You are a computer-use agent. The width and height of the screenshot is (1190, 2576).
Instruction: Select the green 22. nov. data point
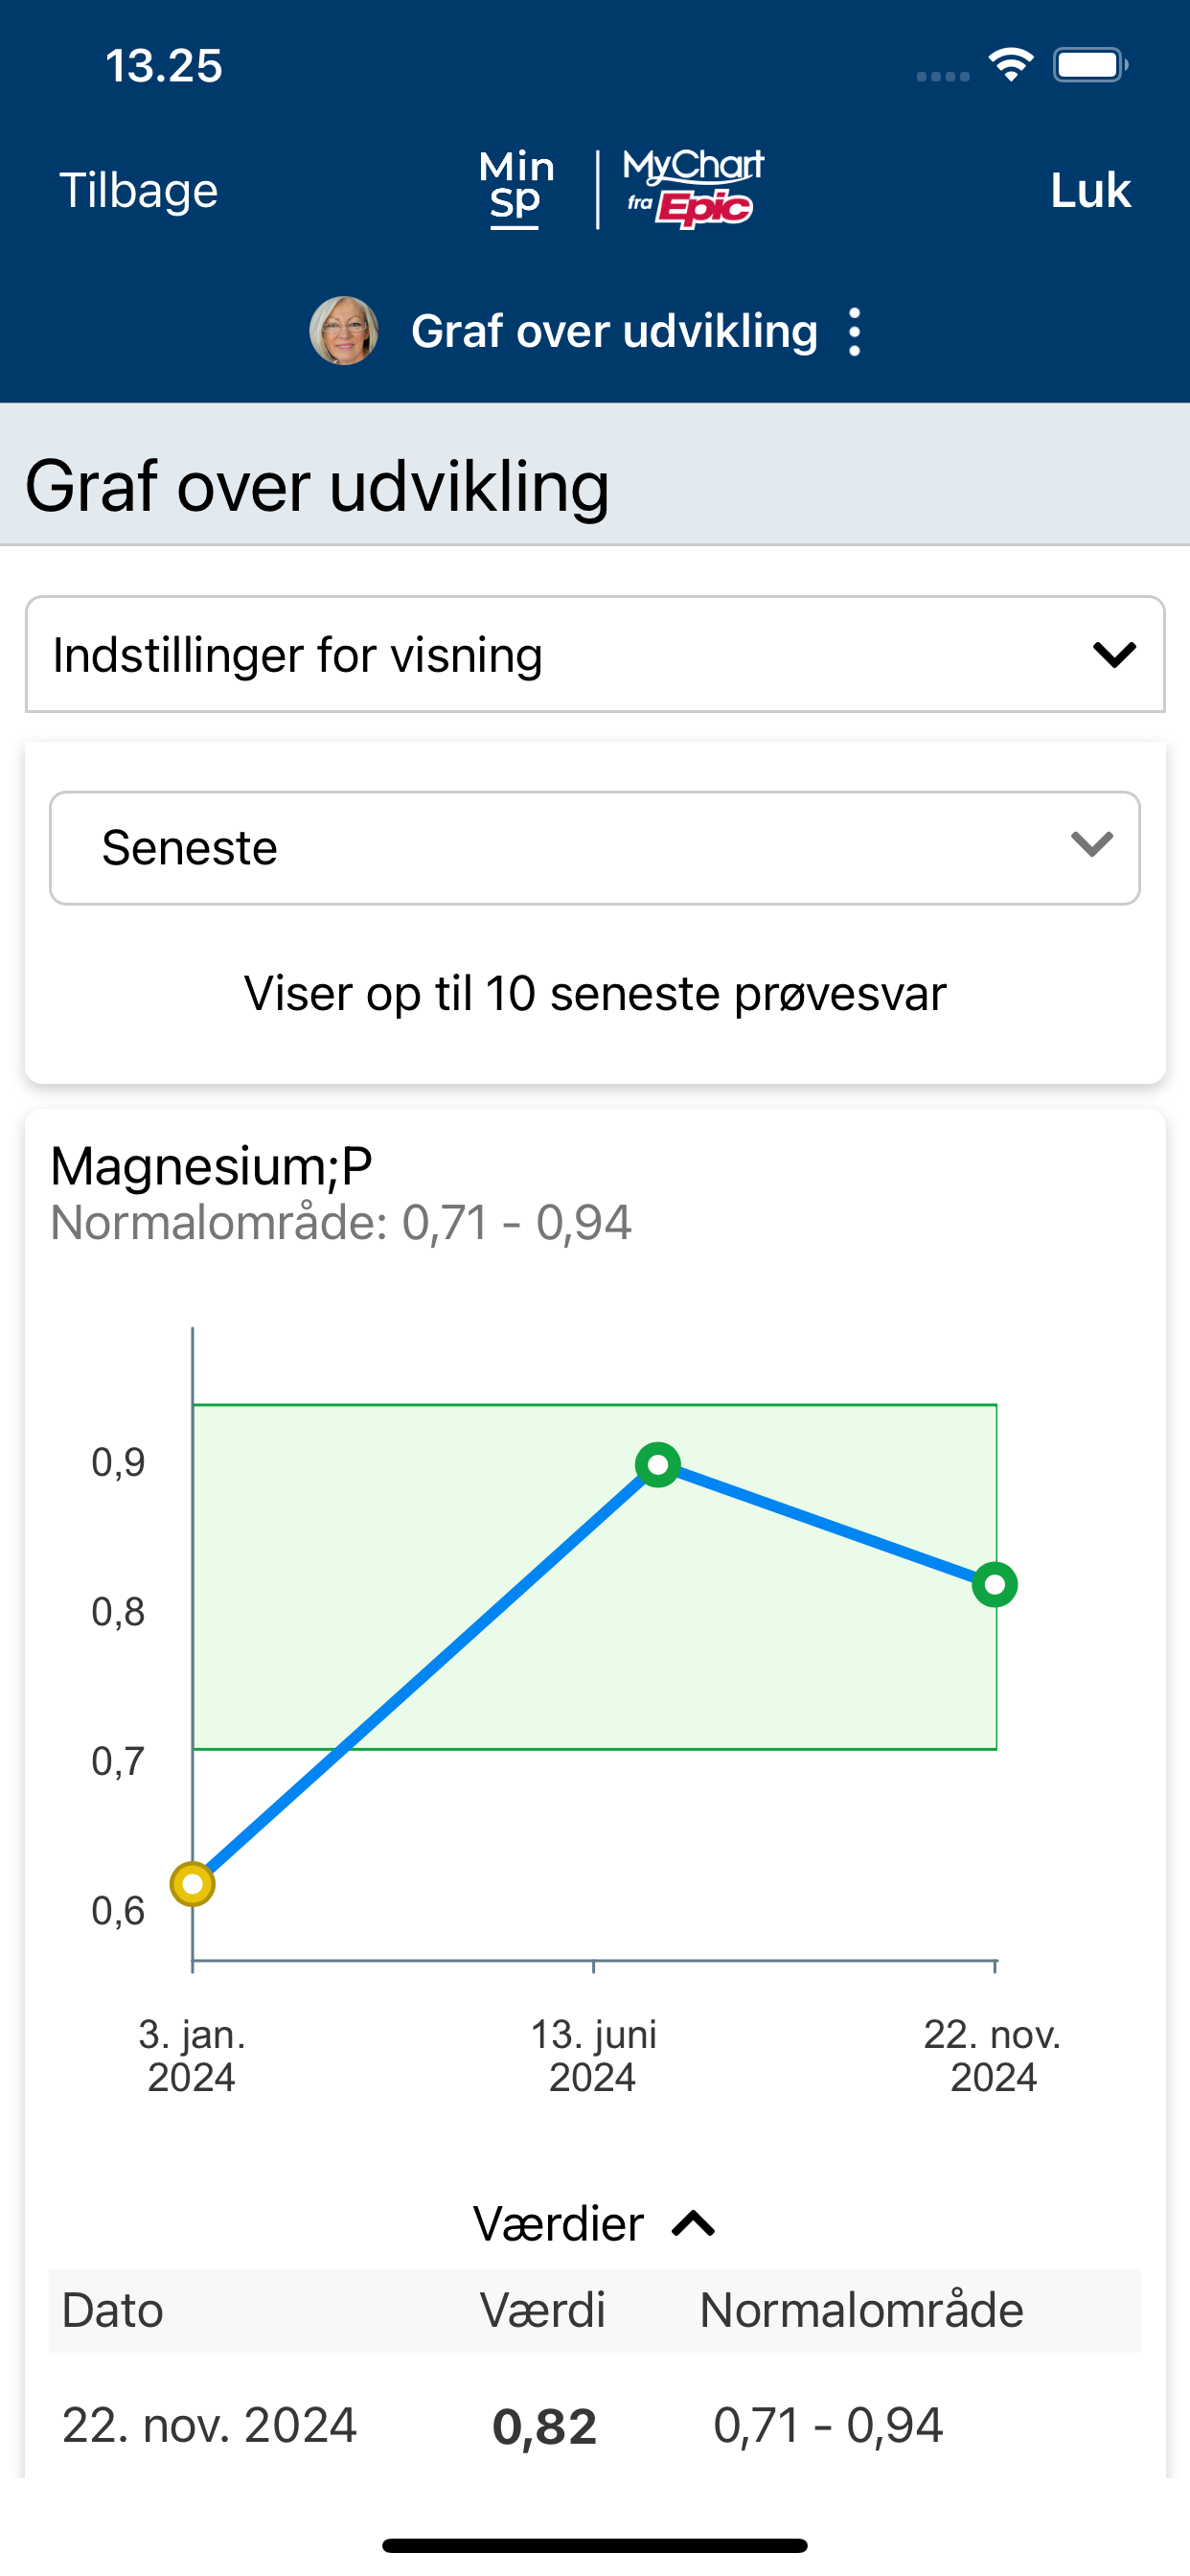995,1585
